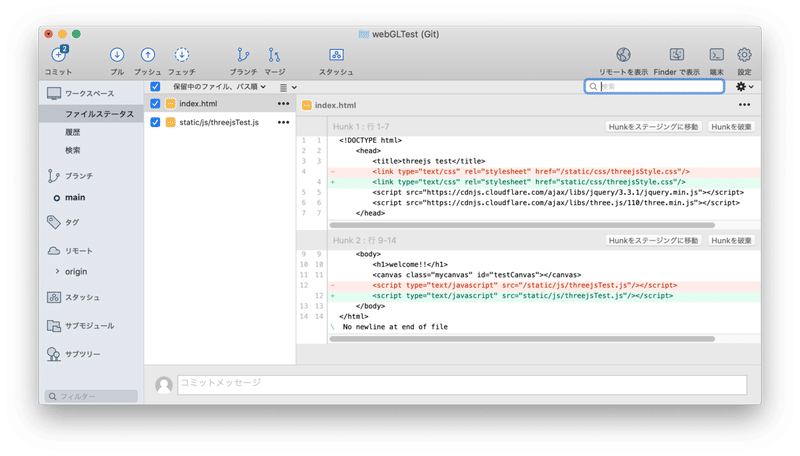The width and height of the screenshot is (800, 456).
Task: Reveal repository with Finder で表示 icon
Action: coord(677,55)
